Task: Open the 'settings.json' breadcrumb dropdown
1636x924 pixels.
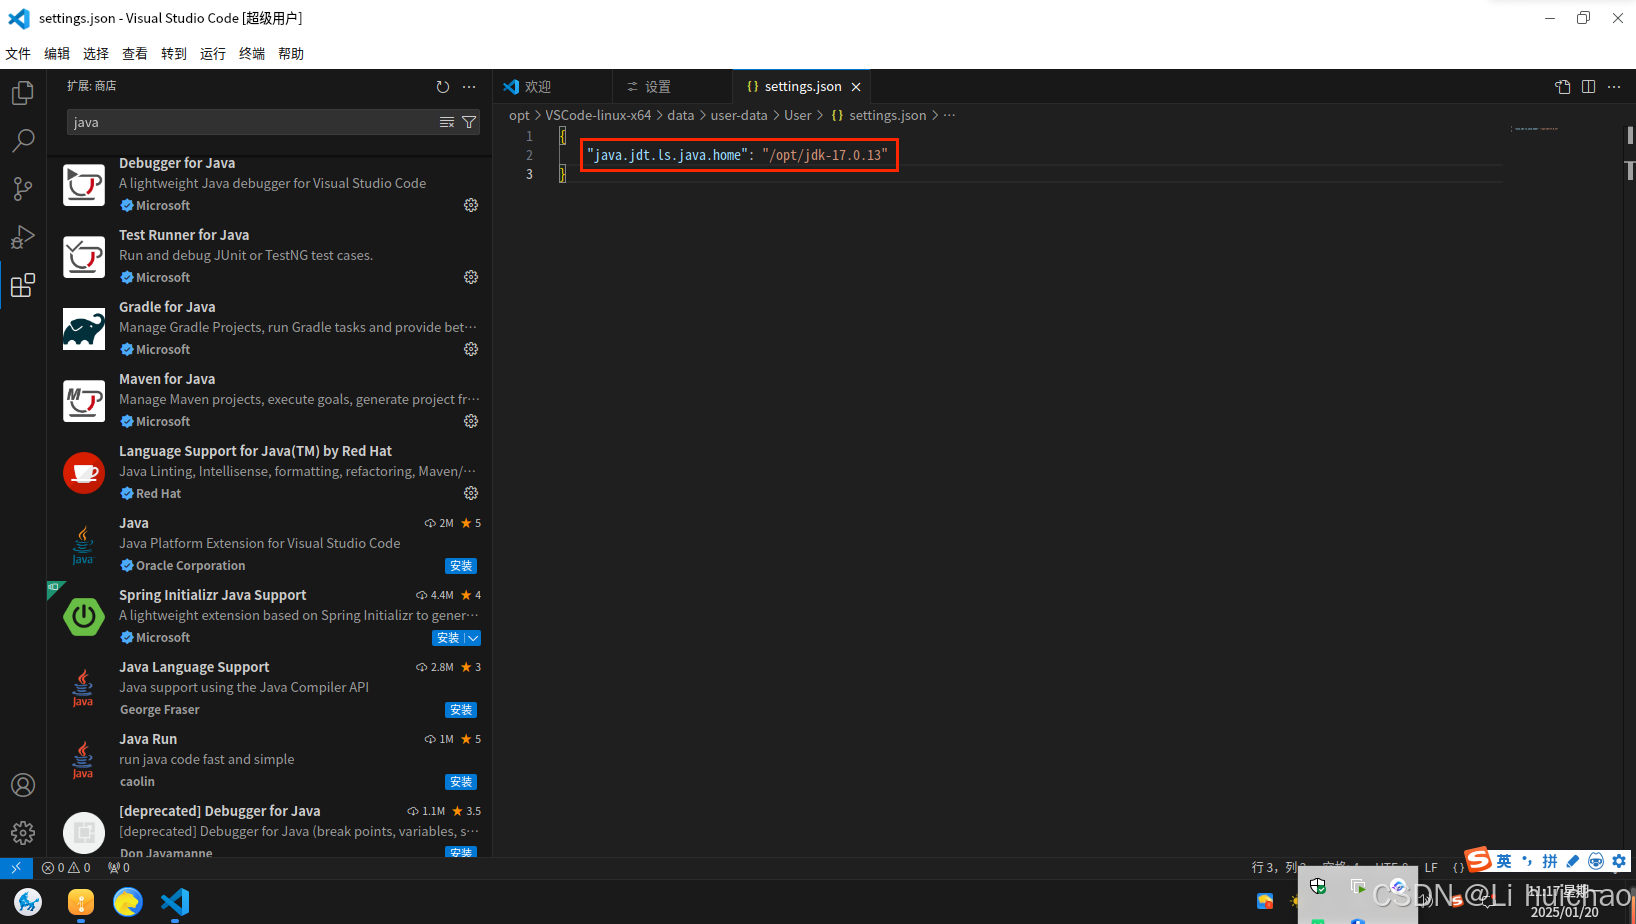Action: pos(879,115)
